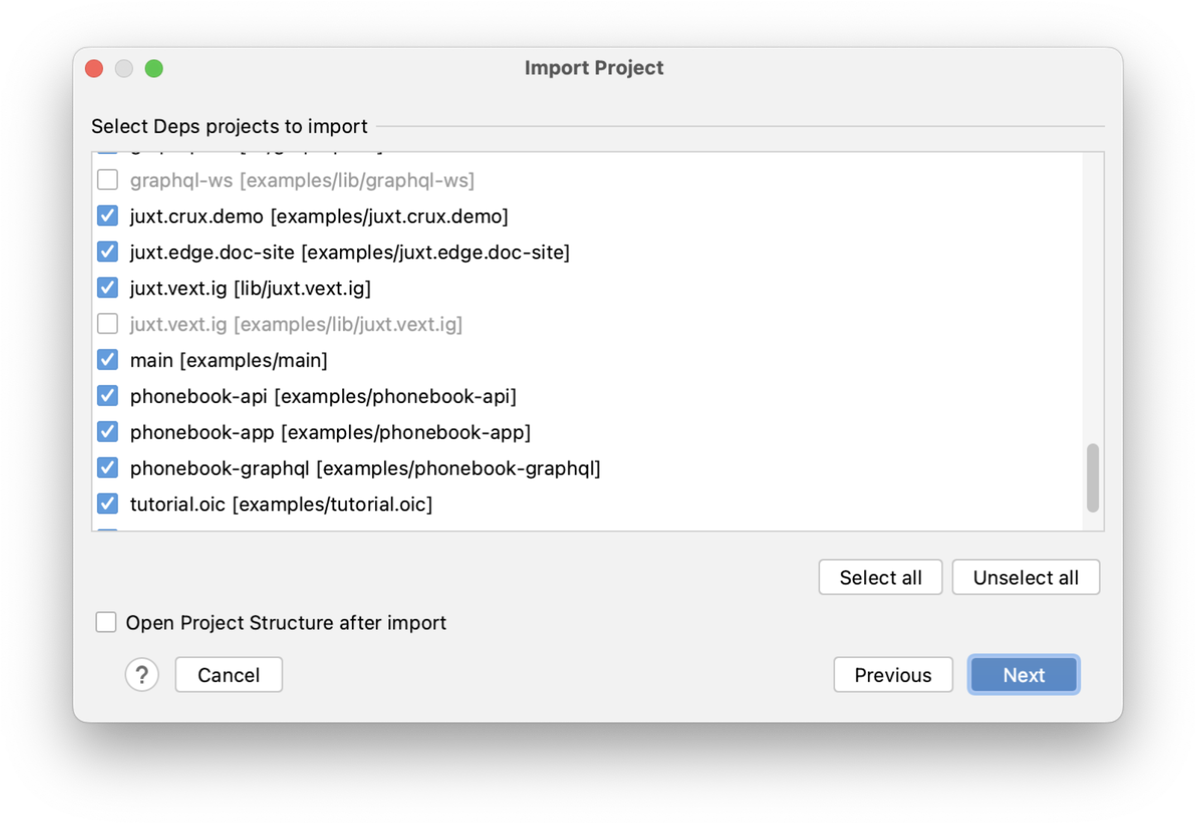Uncheck phonebook-api project checkbox
The width and height of the screenshot is (1196, 823).
pos(108,396)
